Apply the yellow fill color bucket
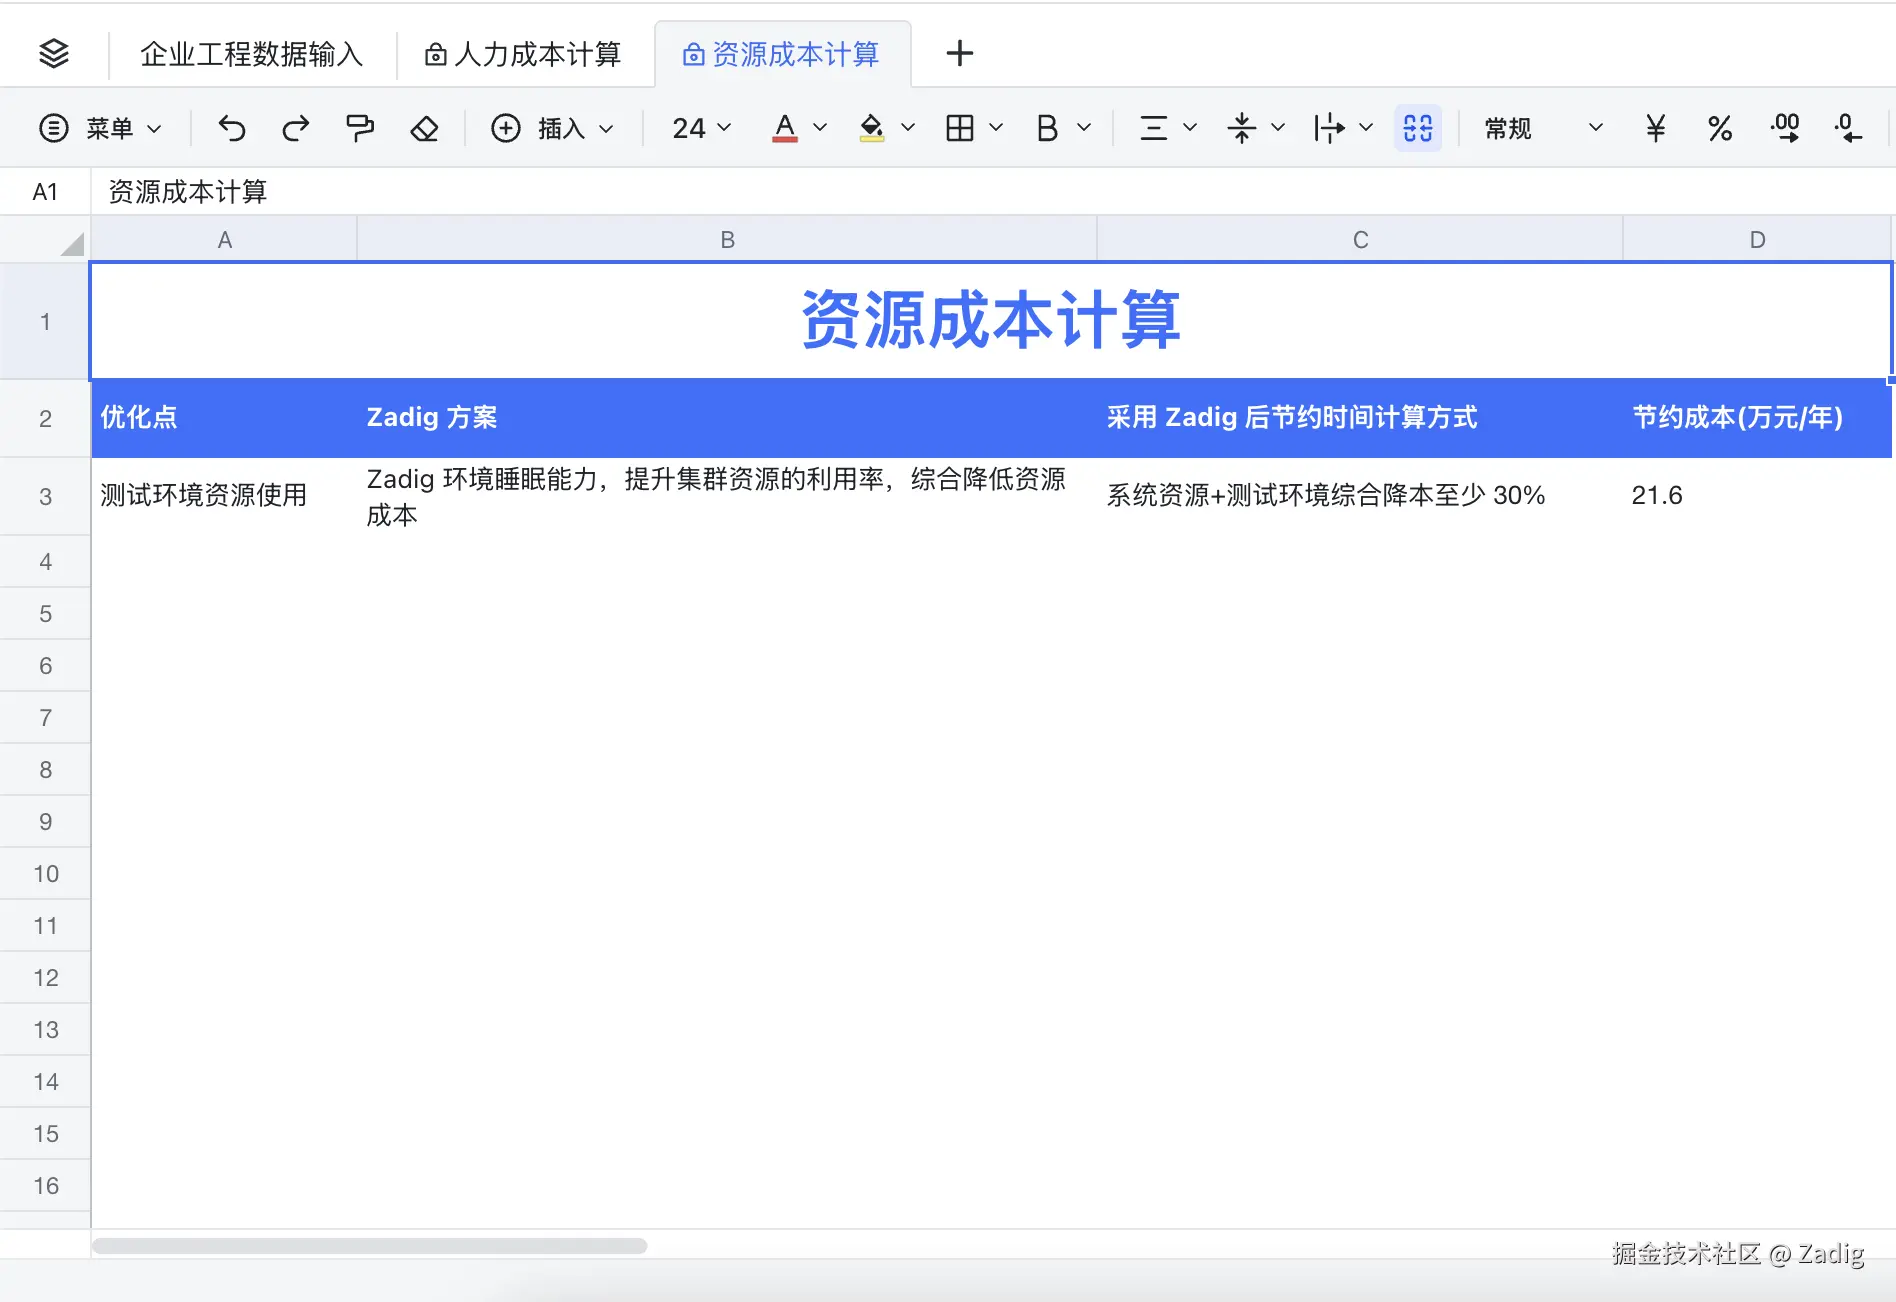Viewport: 1896px width, 1302px height. pos(872,128)
